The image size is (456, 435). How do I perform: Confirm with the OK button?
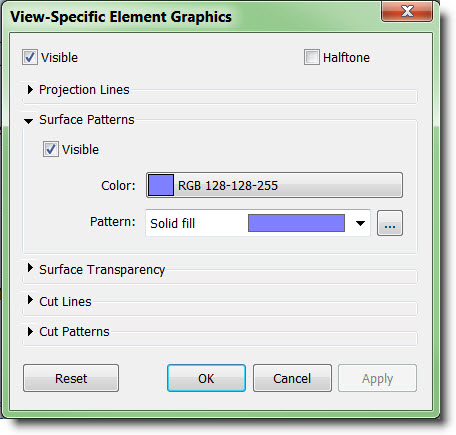(x=206, y=378)
